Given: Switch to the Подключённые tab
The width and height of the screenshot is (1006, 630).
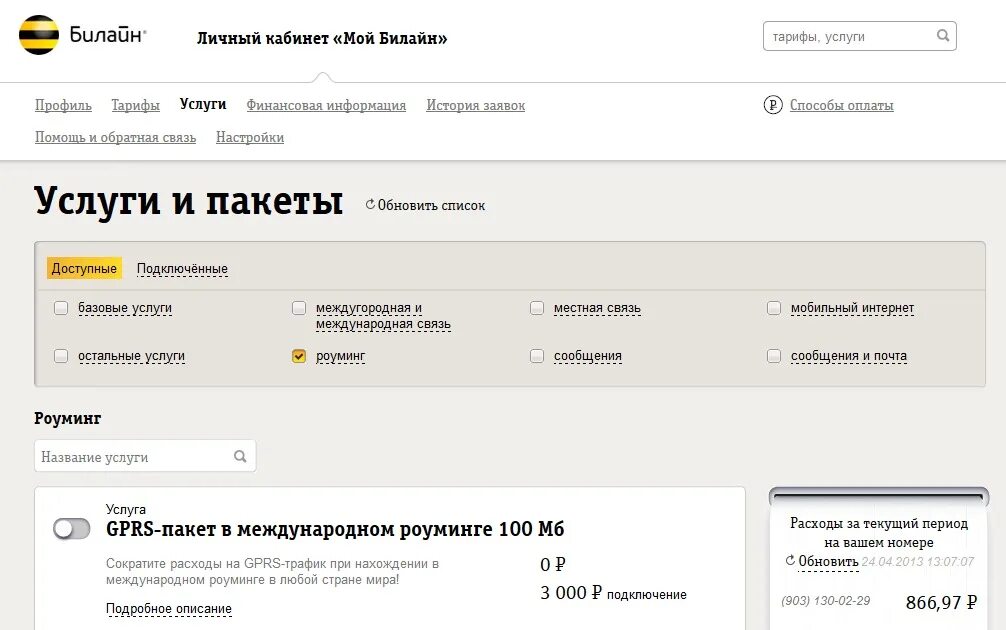Looking at the screenshot, I should 182,269.
